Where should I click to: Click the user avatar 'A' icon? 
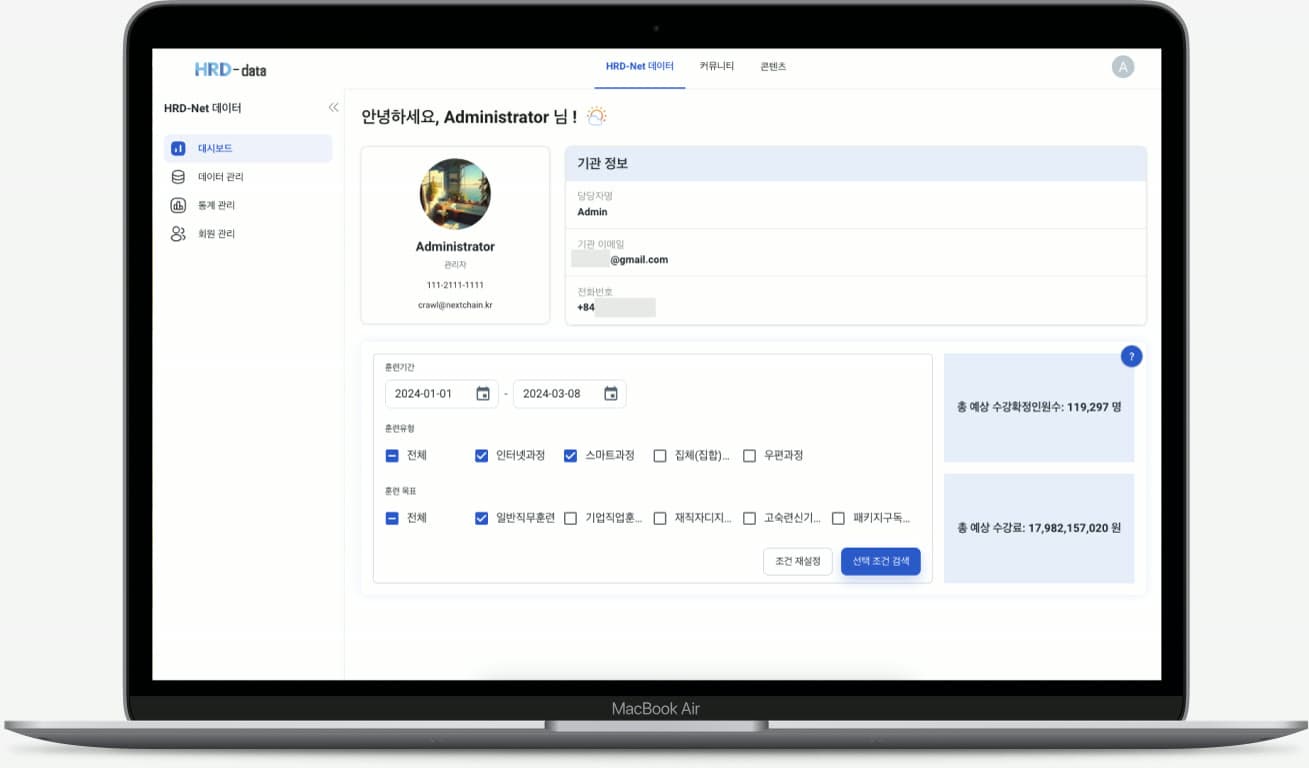coord(1123,67)
